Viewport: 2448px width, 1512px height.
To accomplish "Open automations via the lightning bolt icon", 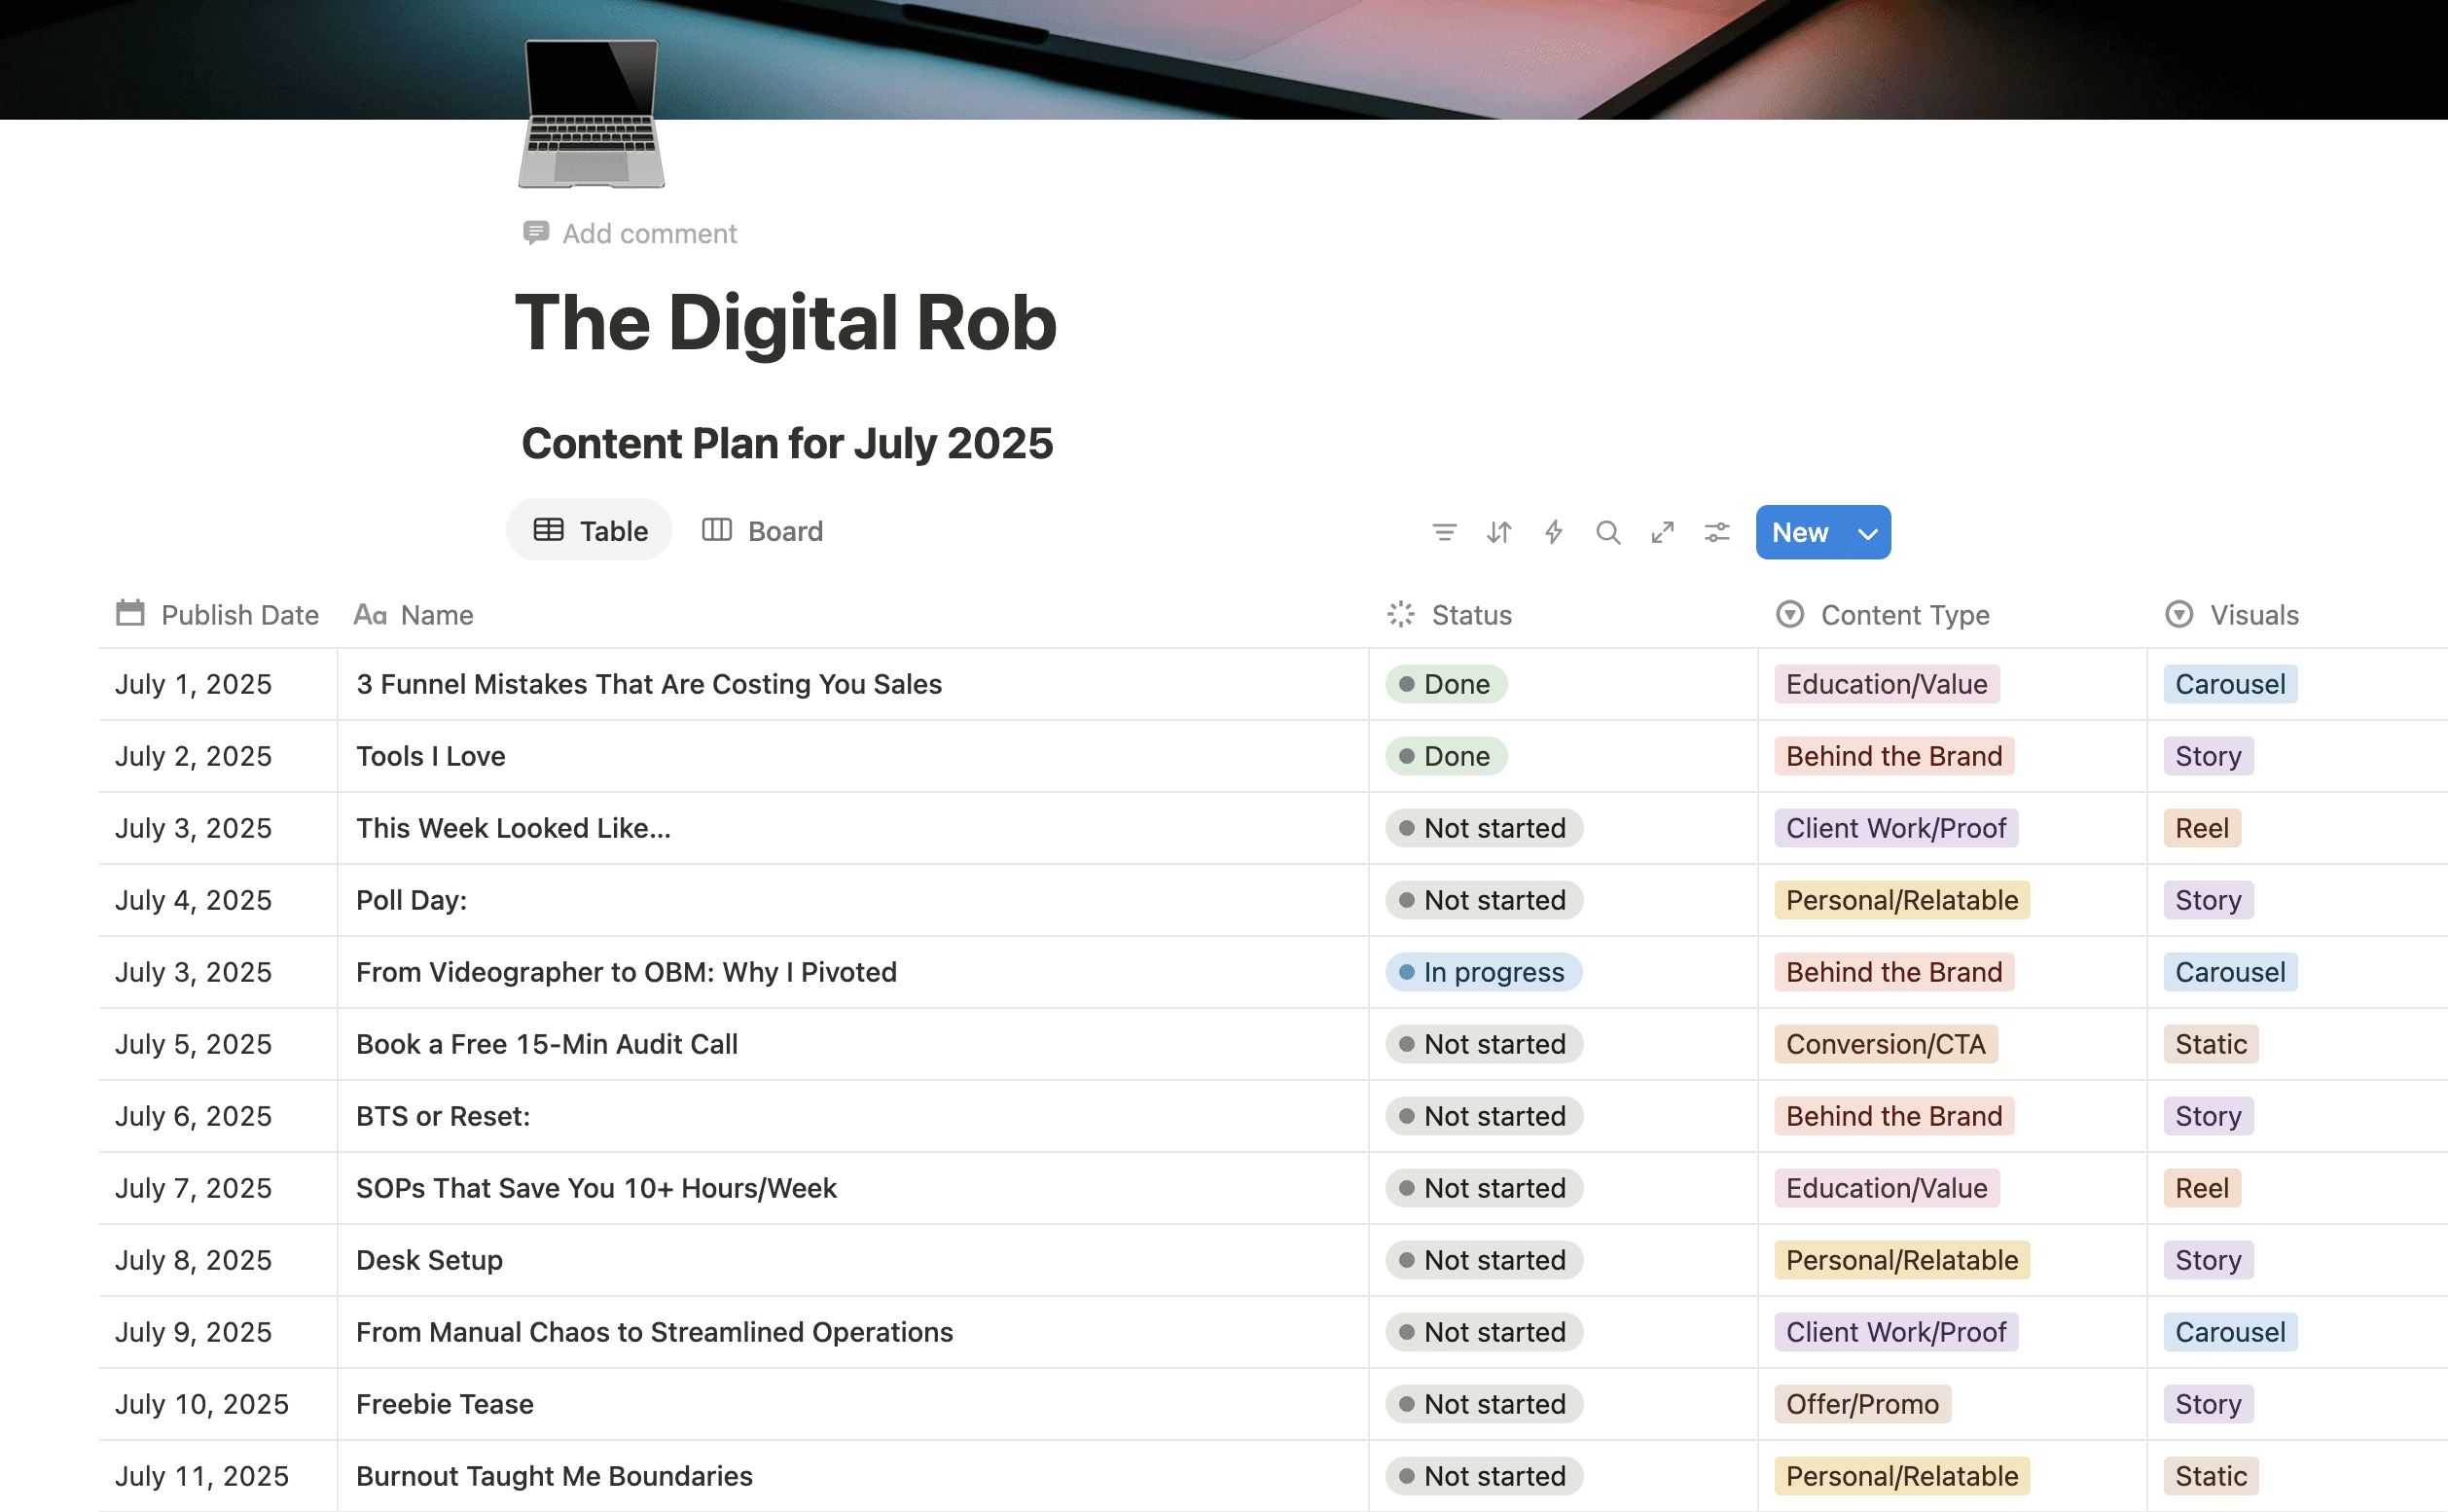I will [1553, 532].
